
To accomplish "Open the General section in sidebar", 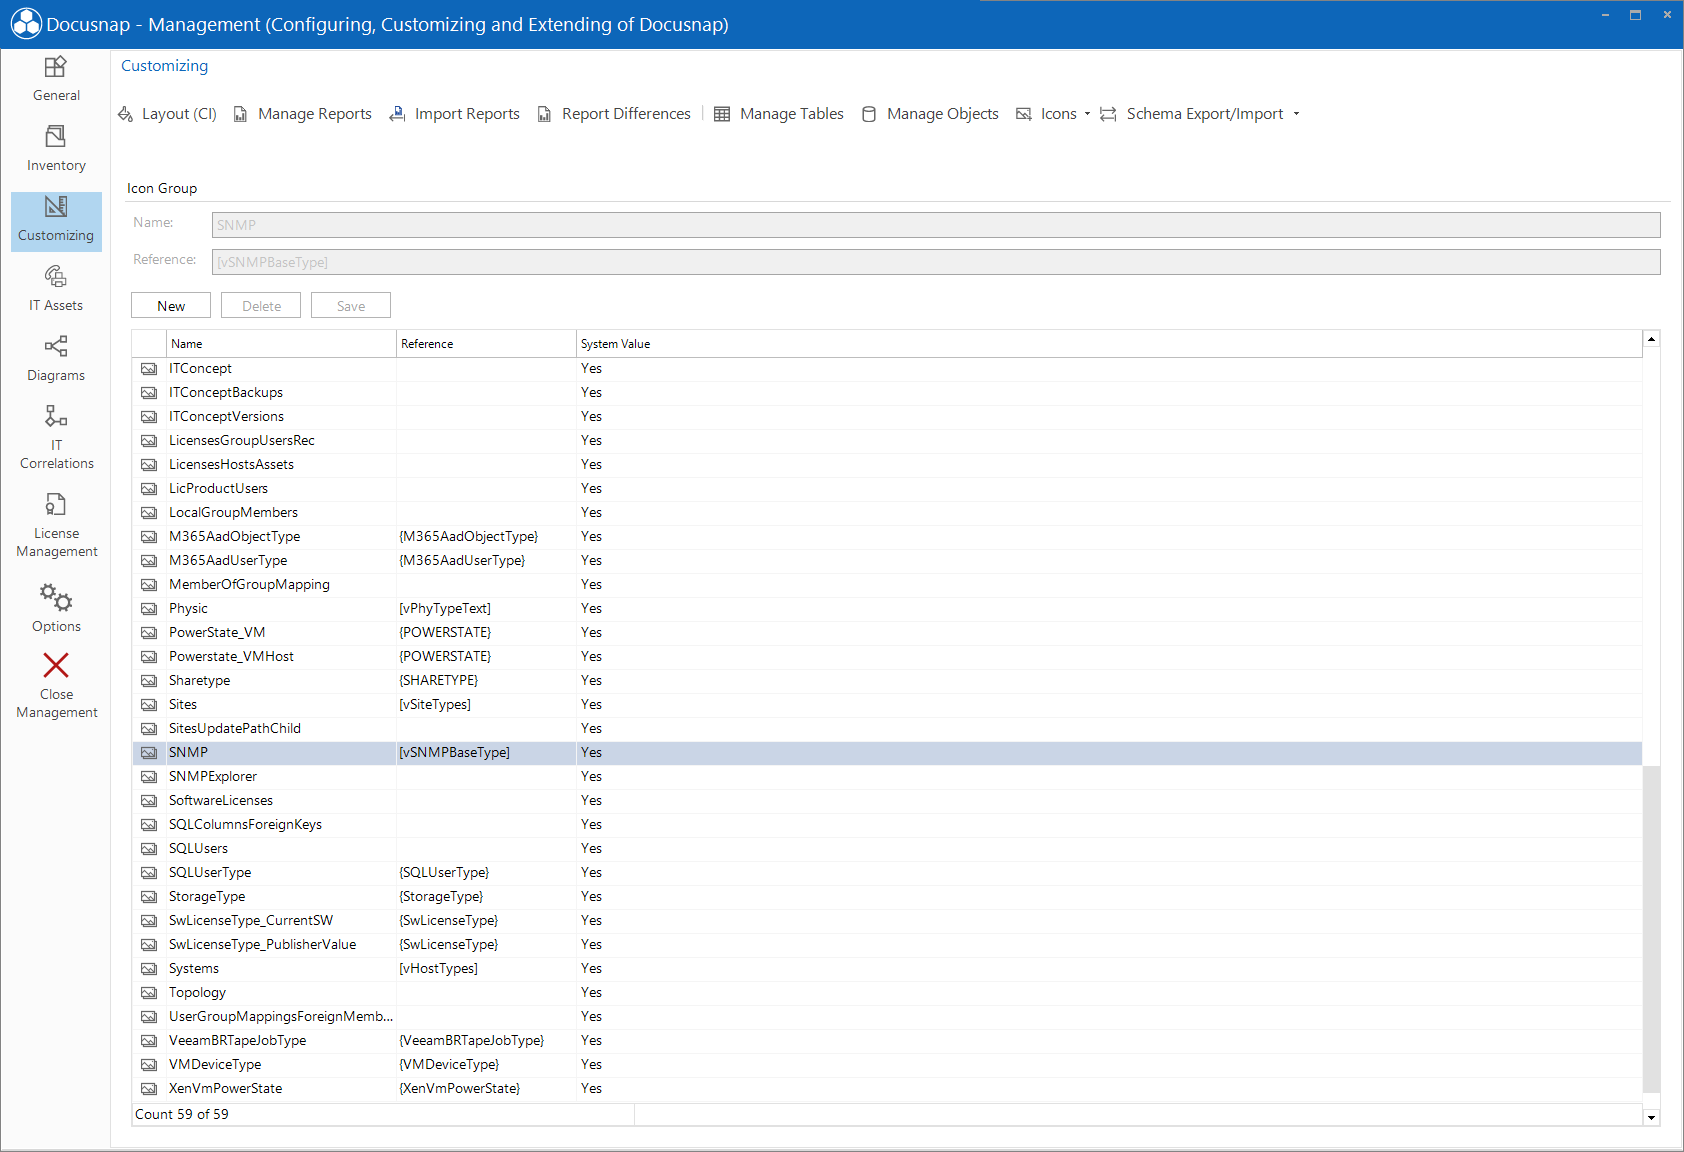I will (x=56, y=79).
